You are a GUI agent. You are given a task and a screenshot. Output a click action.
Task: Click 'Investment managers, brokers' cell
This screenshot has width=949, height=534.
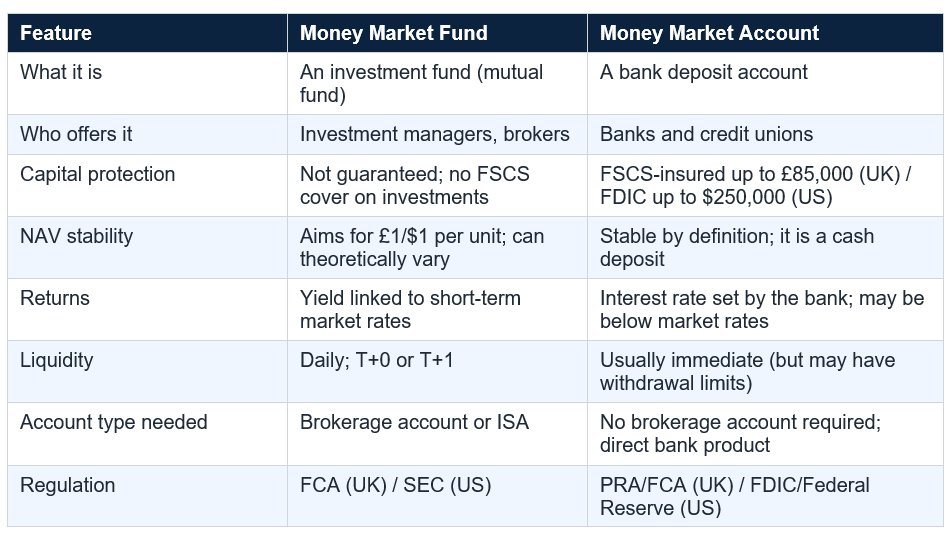tap(437, 134)
